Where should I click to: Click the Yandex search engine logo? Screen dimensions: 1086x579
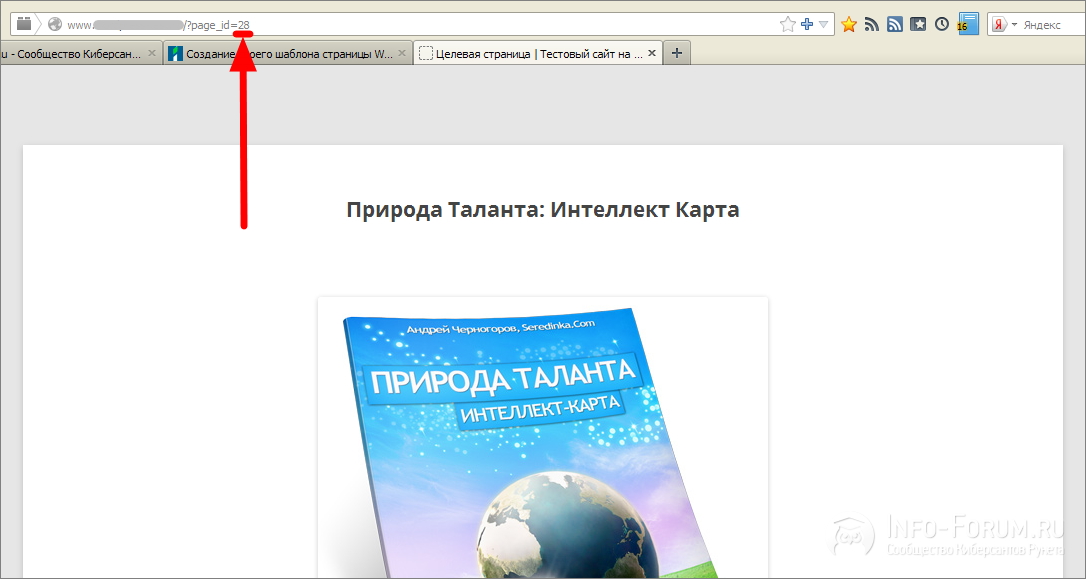(x=999, y=25)
